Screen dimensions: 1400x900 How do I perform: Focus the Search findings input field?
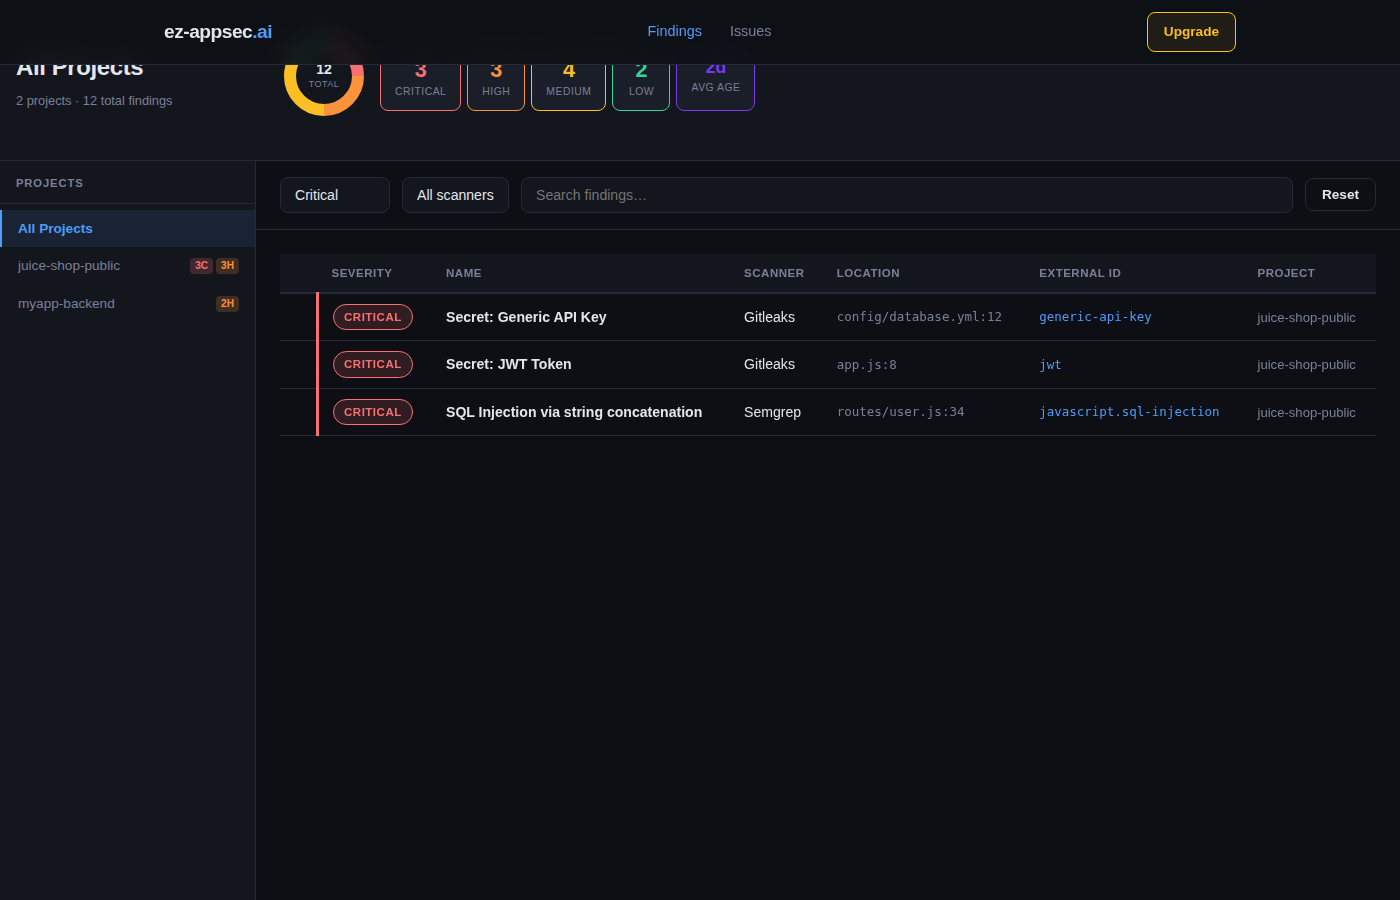tap(906, 195)
